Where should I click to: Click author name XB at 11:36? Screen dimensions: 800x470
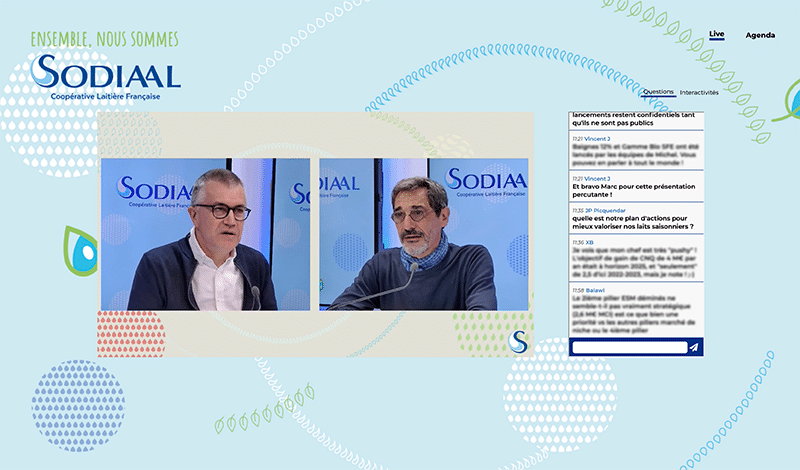589,242
